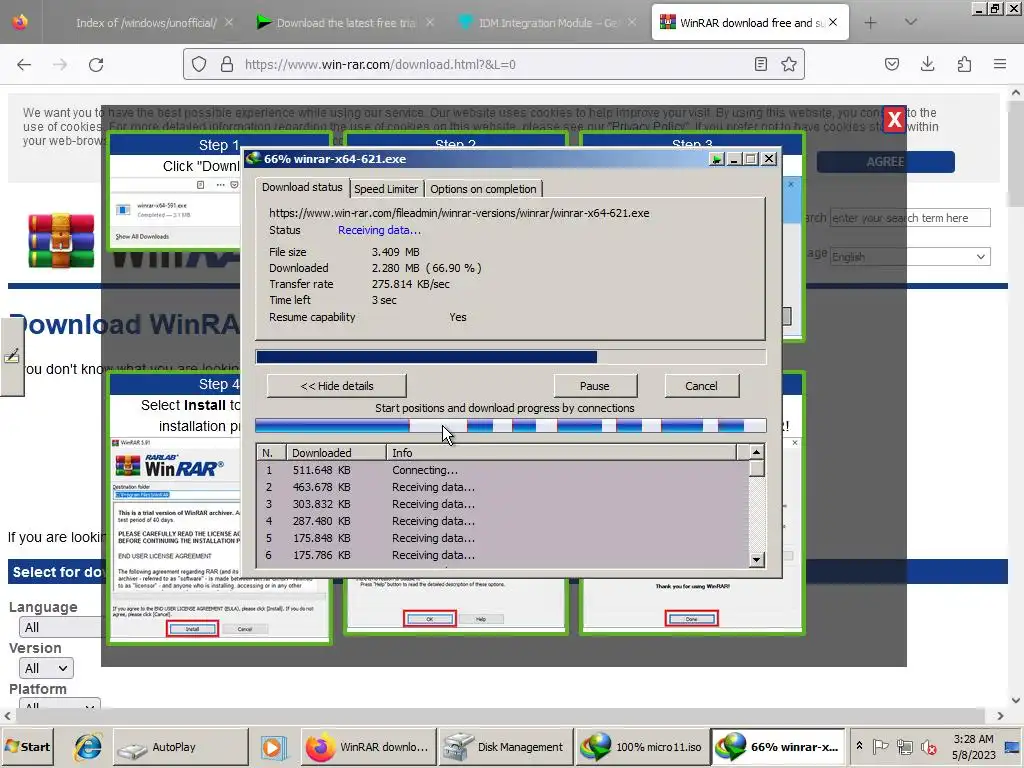This screenshot has height=768, width=1024.
Task: Select the Options on completion tab
Action: 483,189
